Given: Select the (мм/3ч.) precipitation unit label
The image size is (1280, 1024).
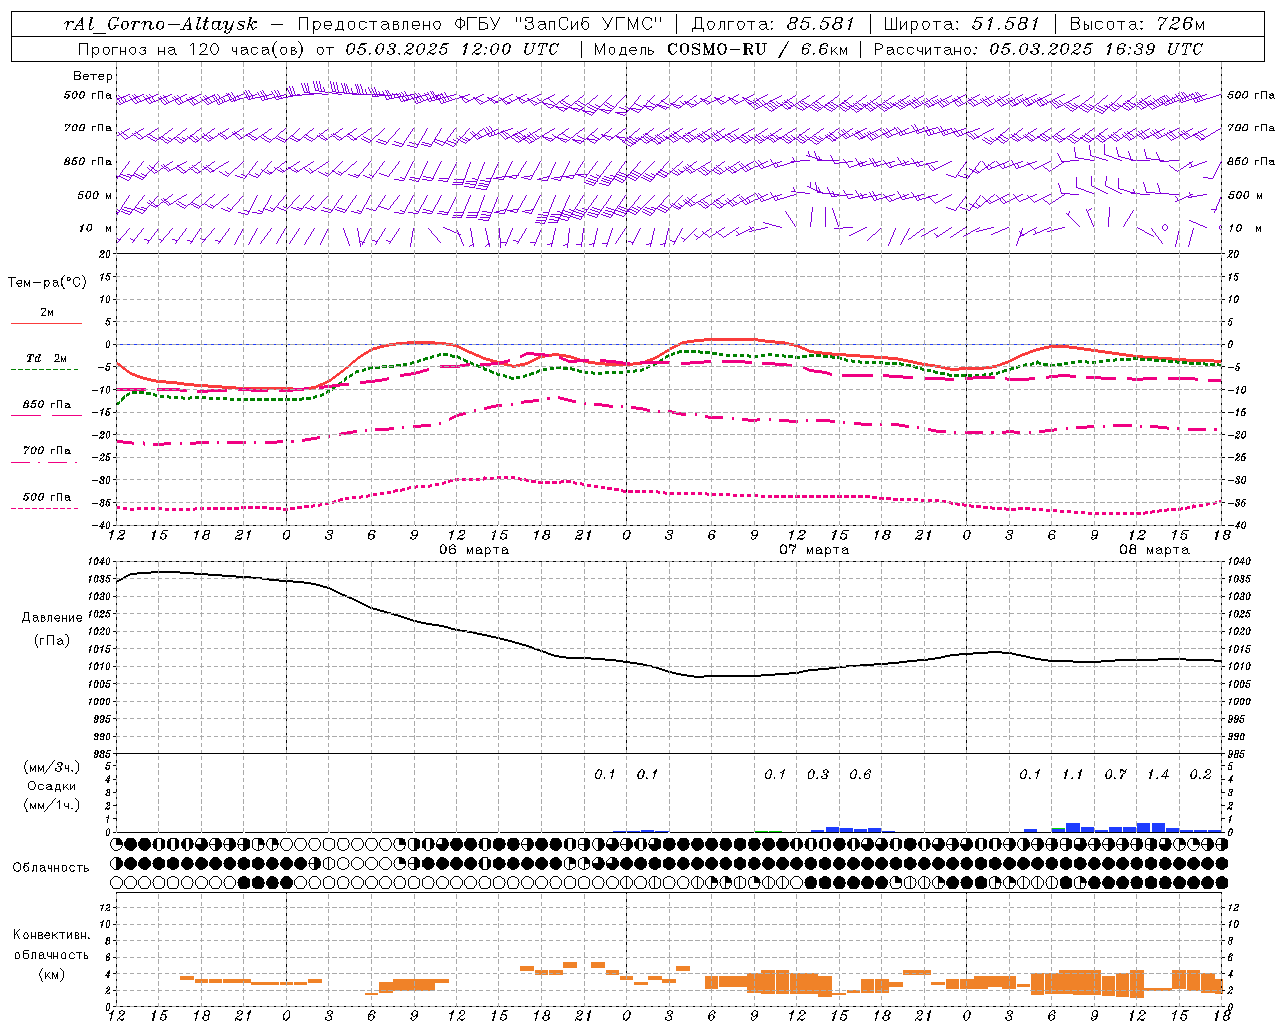Looking at the screenshot, I should 52,767.
